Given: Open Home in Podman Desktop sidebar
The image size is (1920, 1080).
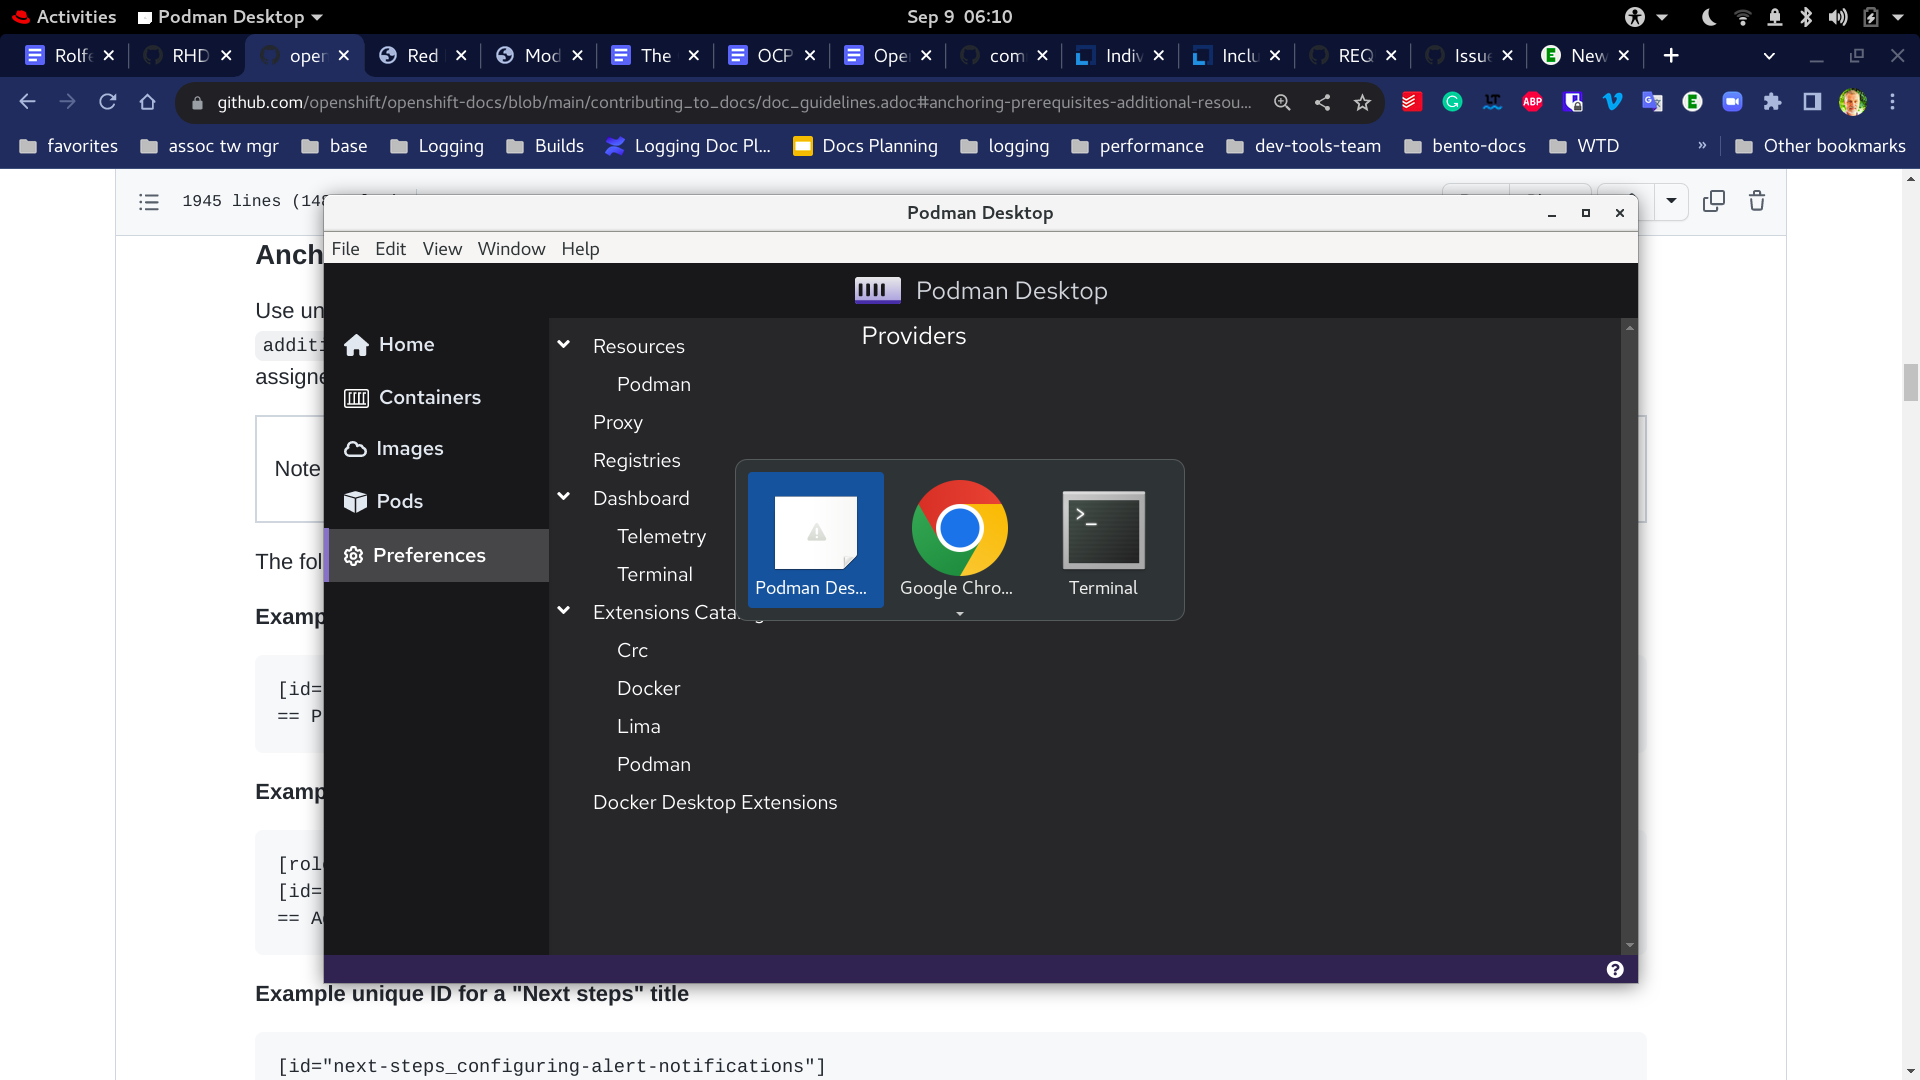Looking at the screenshot, I should tap(389, 345).
